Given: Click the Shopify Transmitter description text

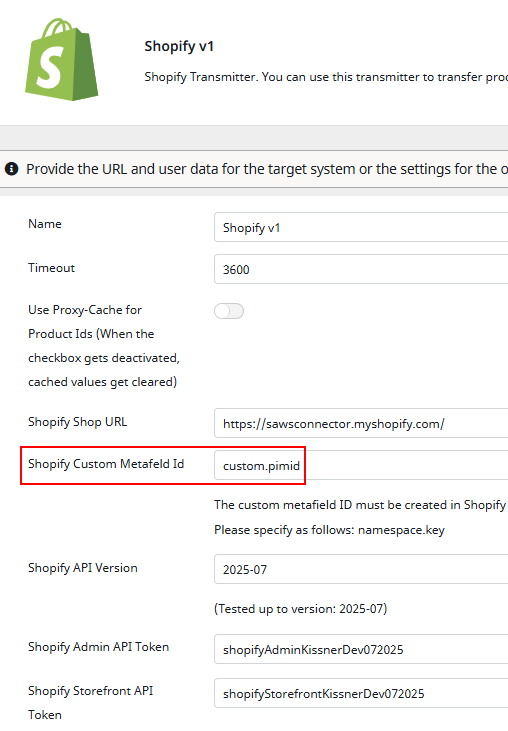Looking at the screenshot, I should (x=326, y=77).
